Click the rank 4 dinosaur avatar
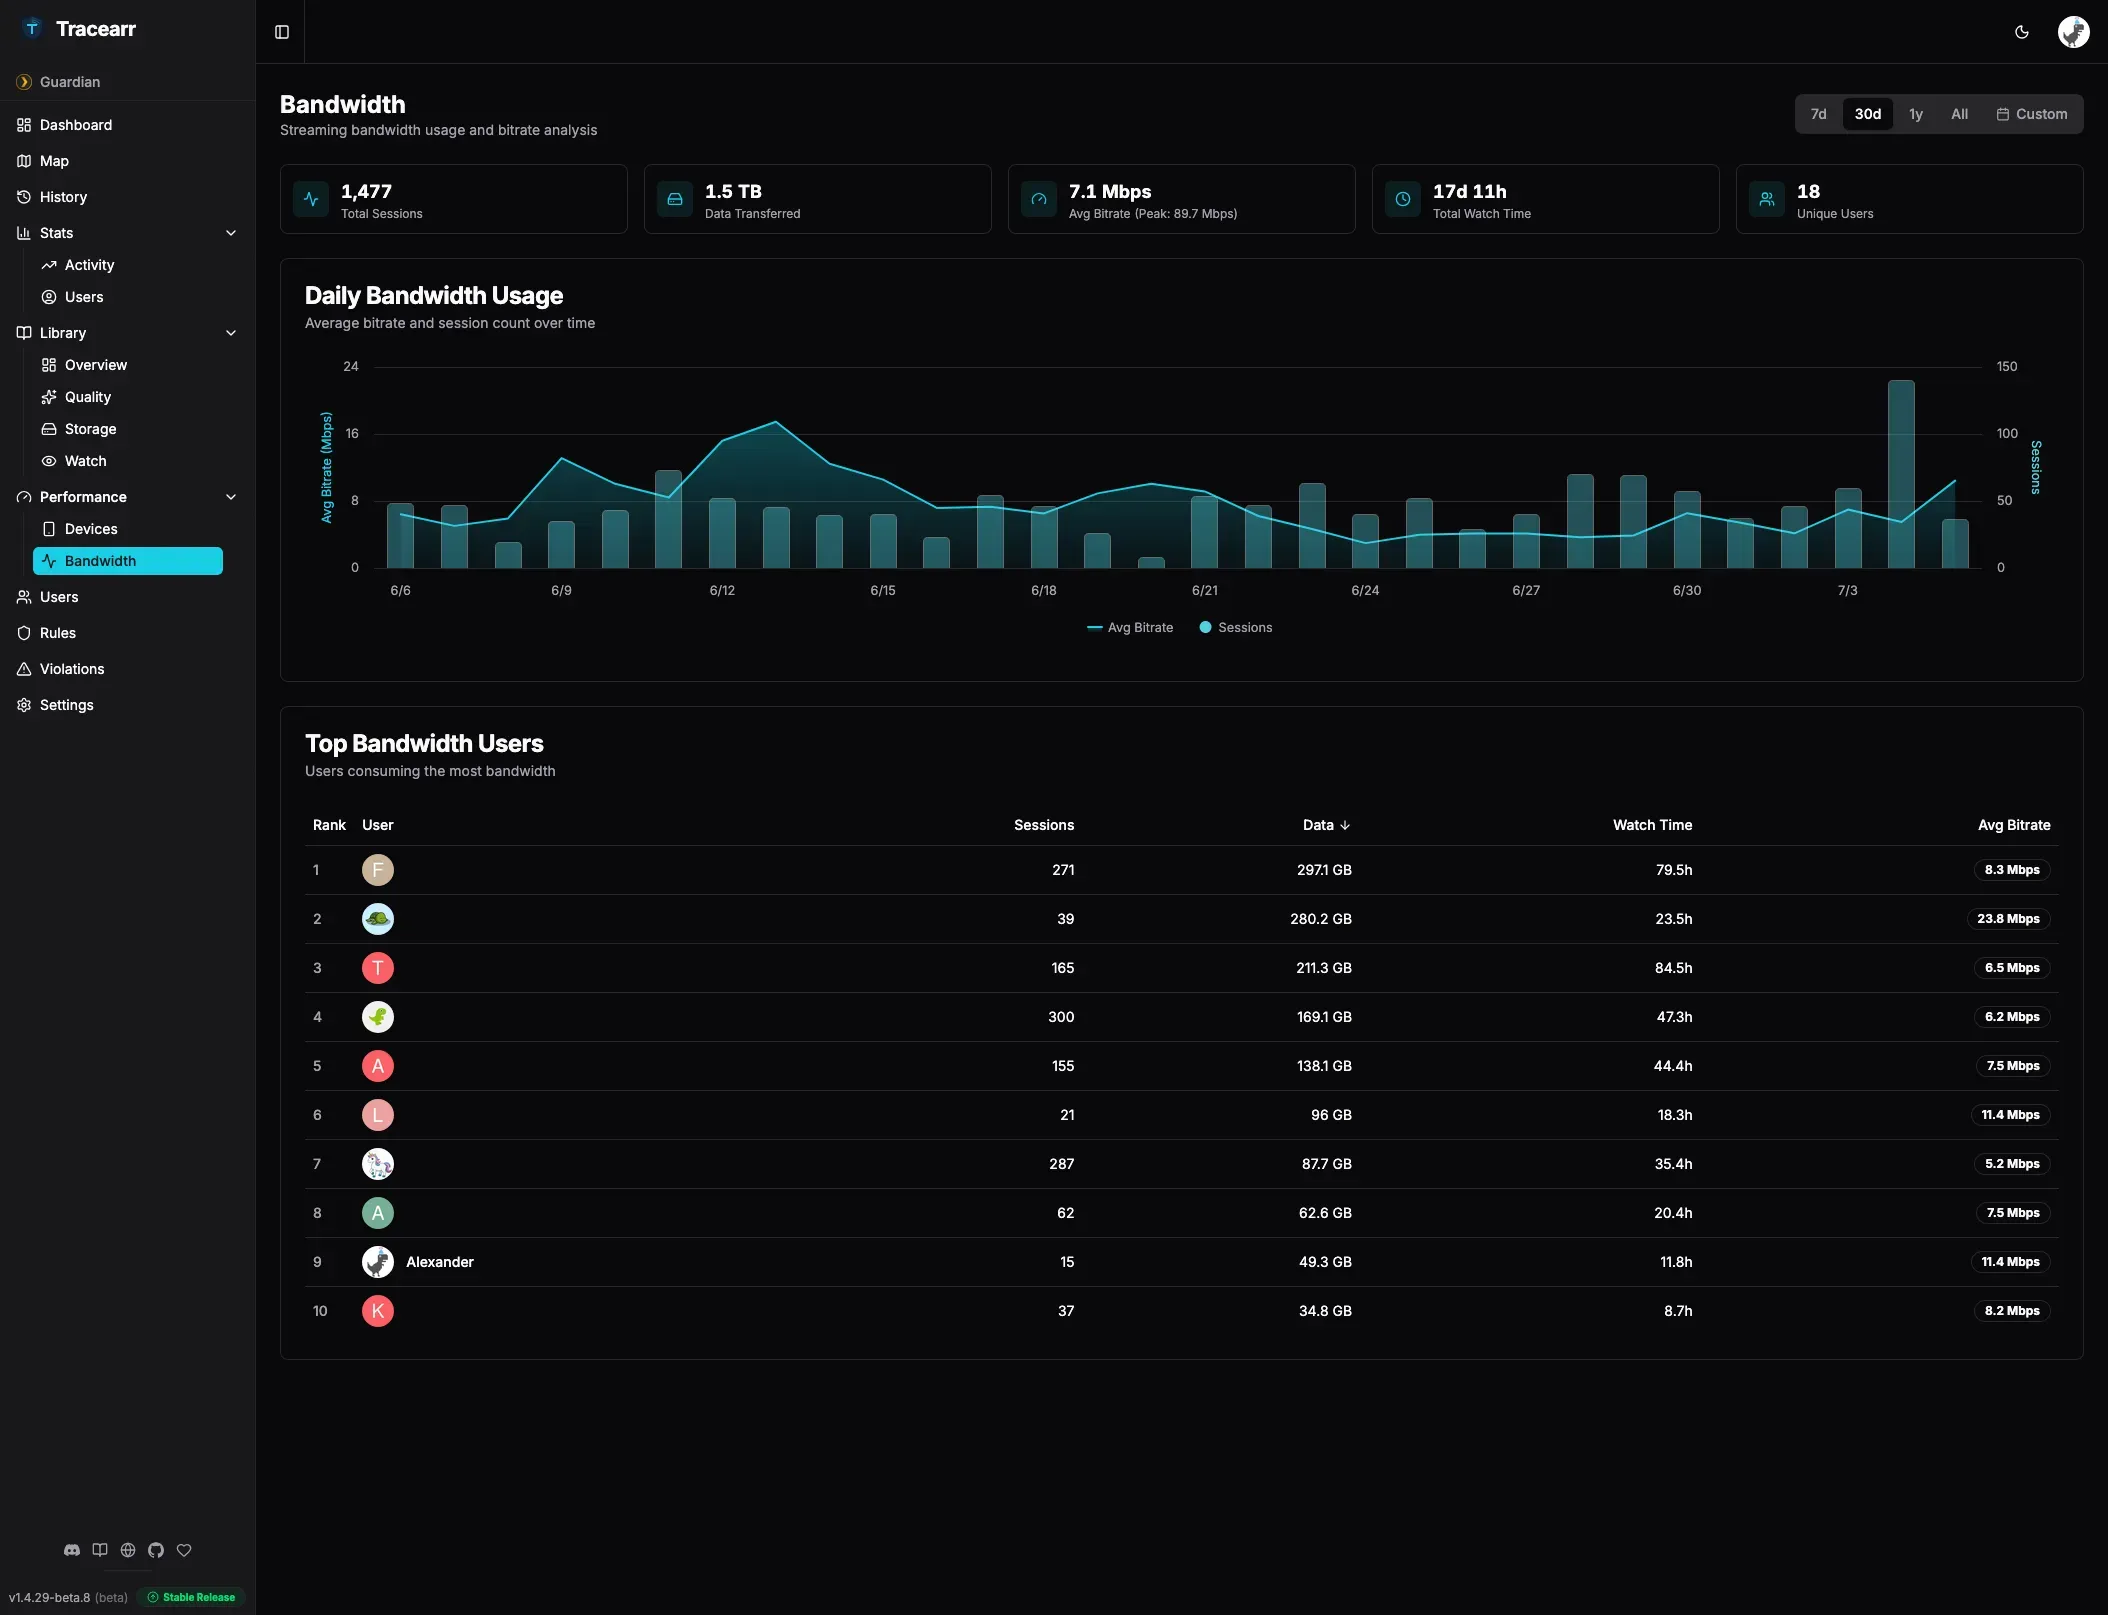The image size is (2108, 1615). coord(378,1017)
